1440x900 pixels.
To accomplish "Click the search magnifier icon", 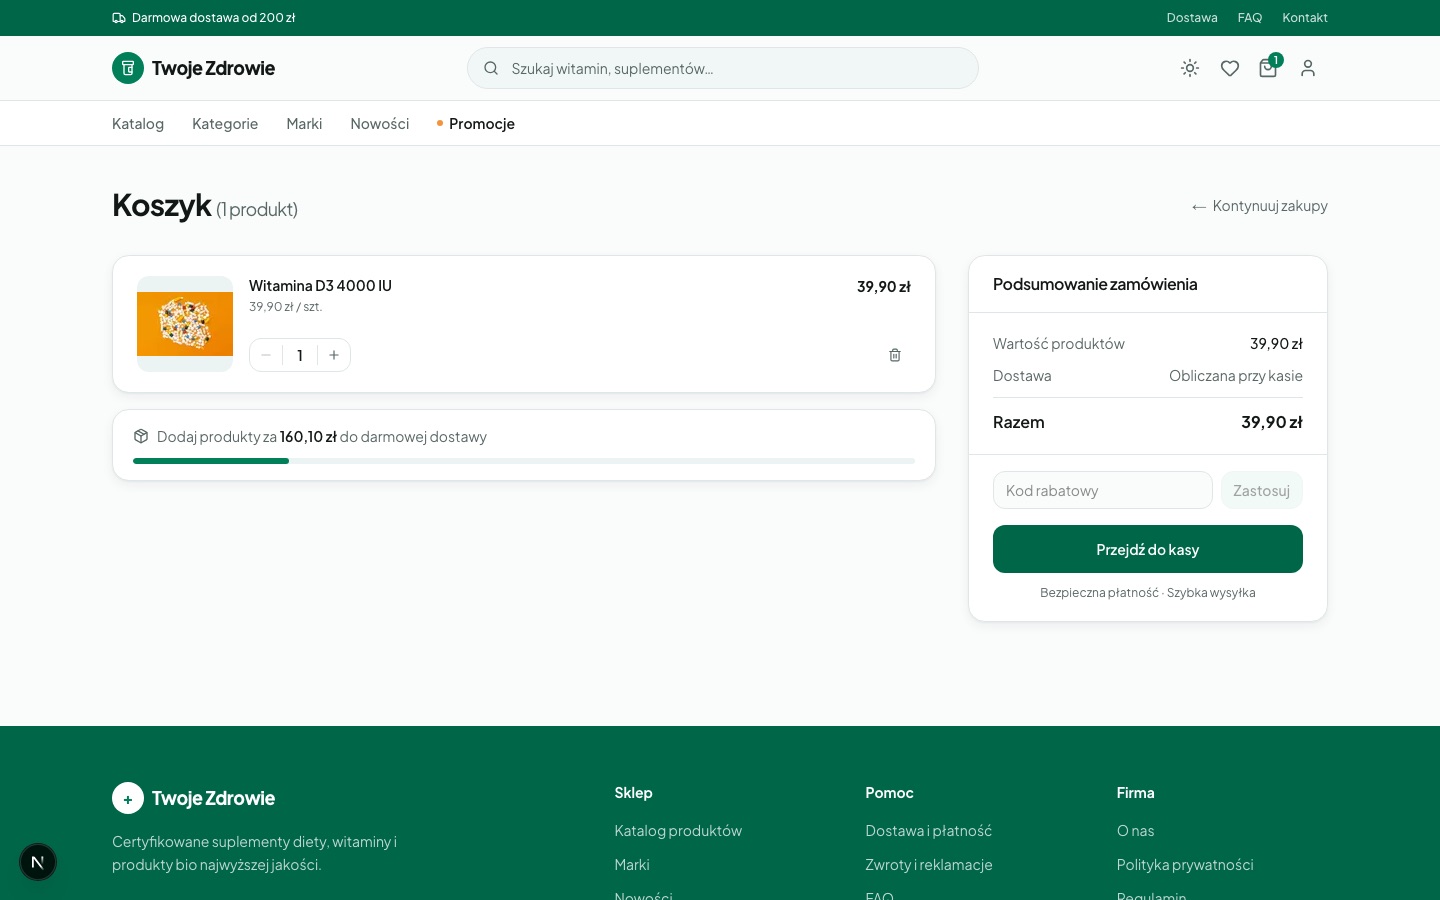I will point(491,68).
